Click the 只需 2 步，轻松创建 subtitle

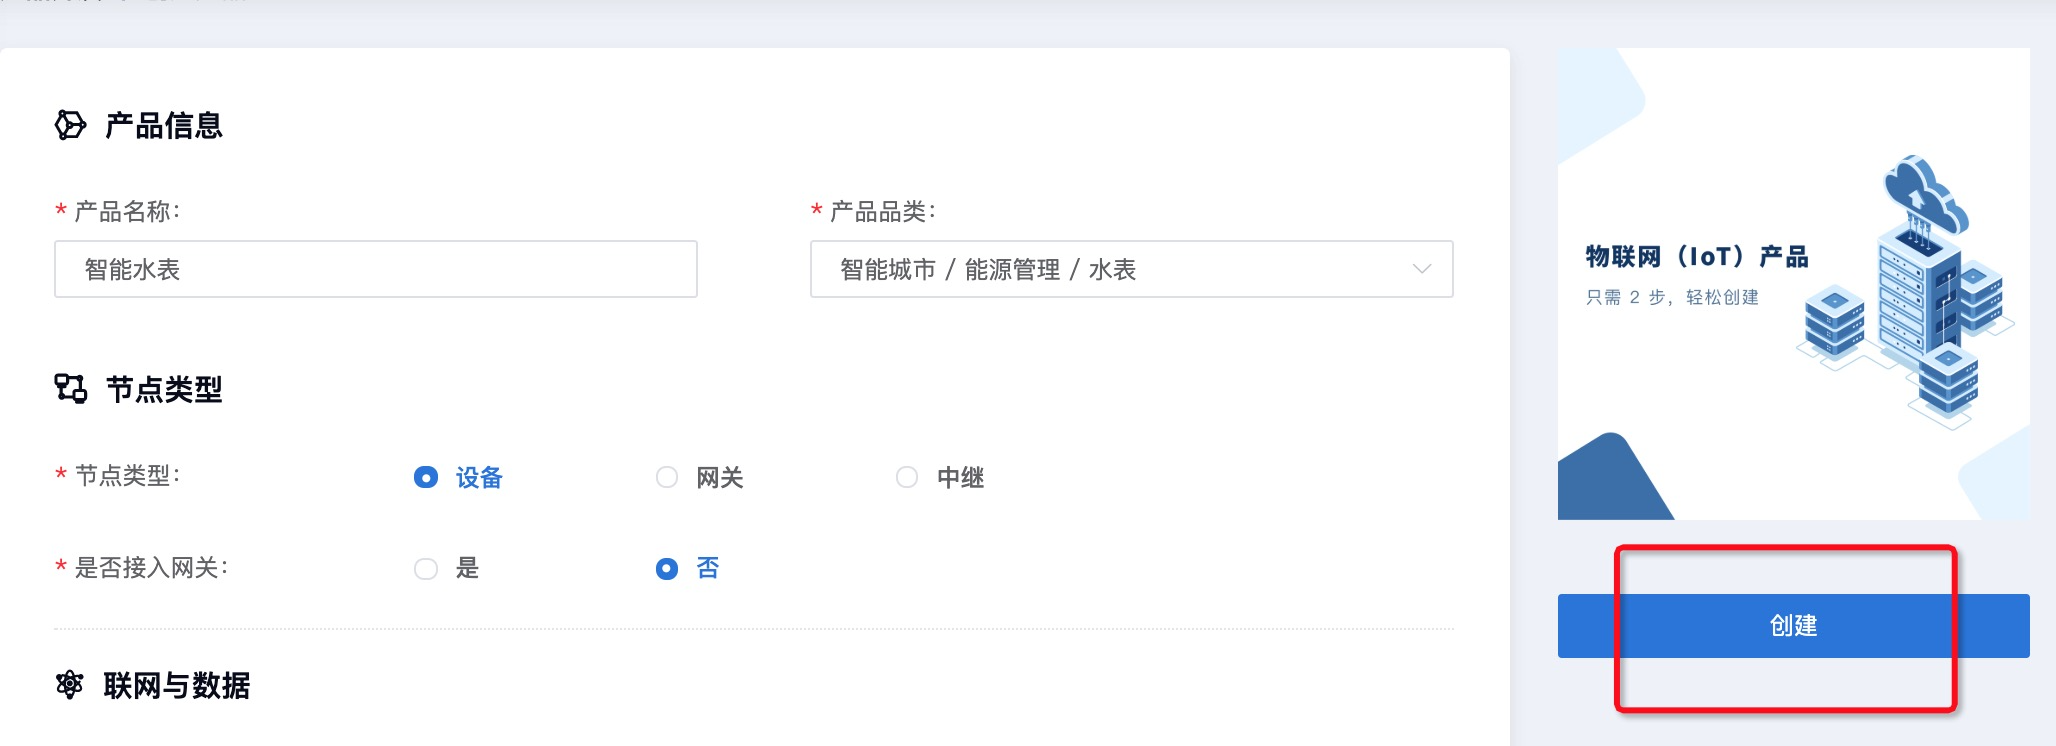tap(1672, 297)
